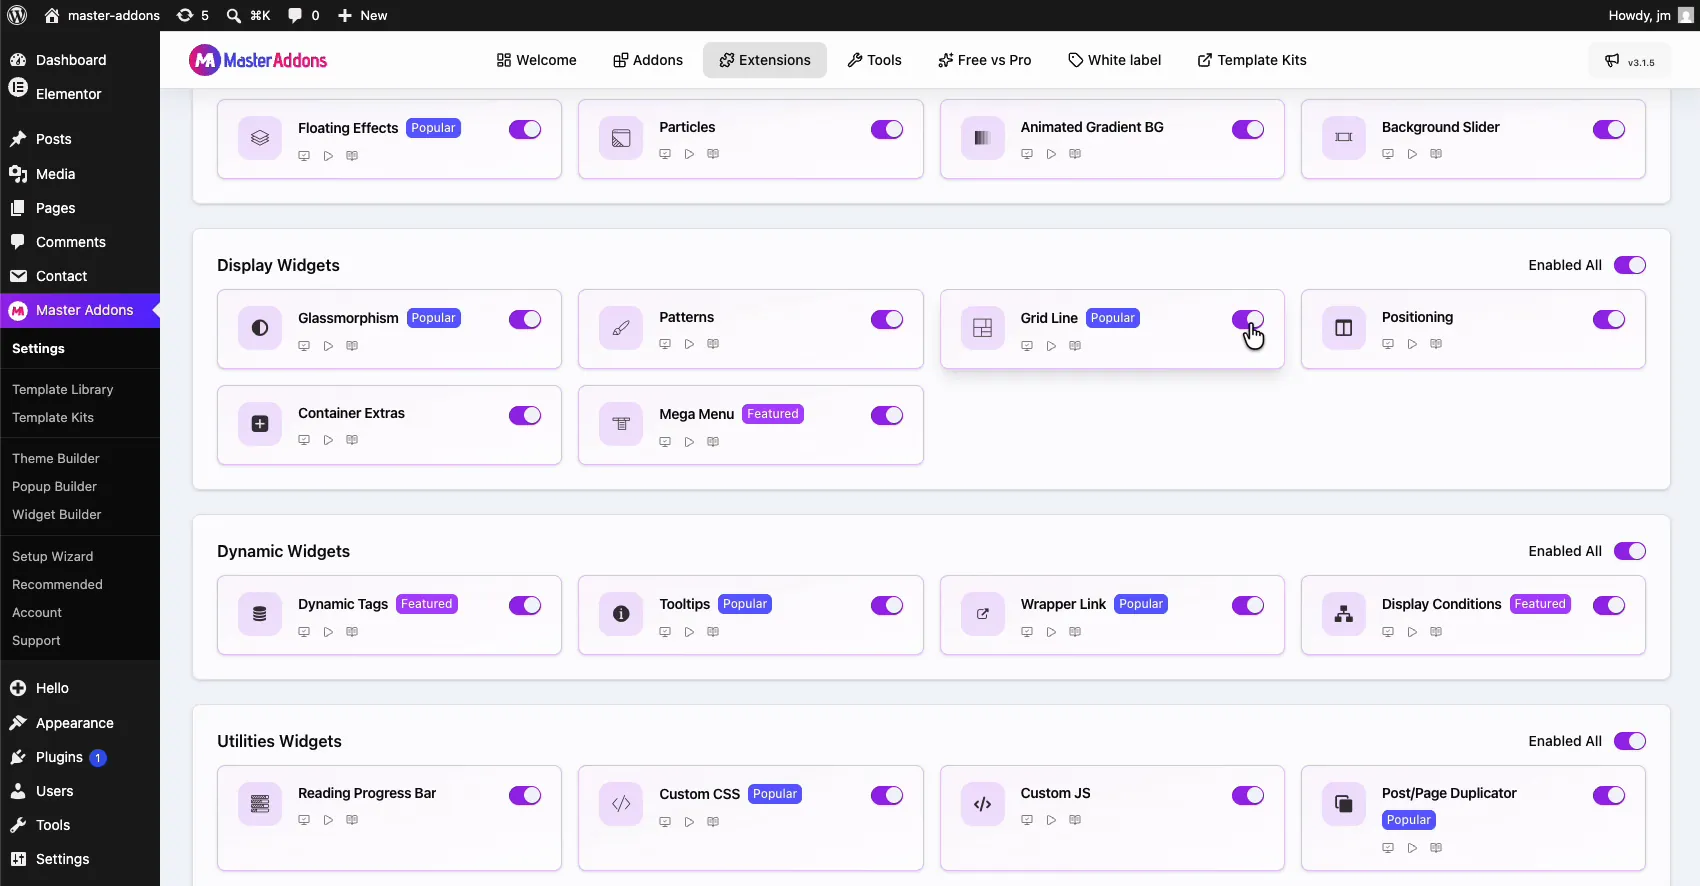This screenshot has width=1700, height=886.
Task: Click the Master Addons logo
Action: (258, 60)
